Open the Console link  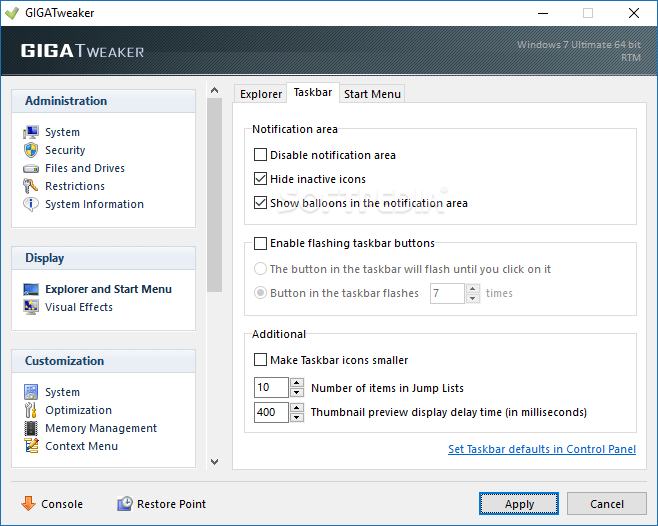(x=62, y=503)
